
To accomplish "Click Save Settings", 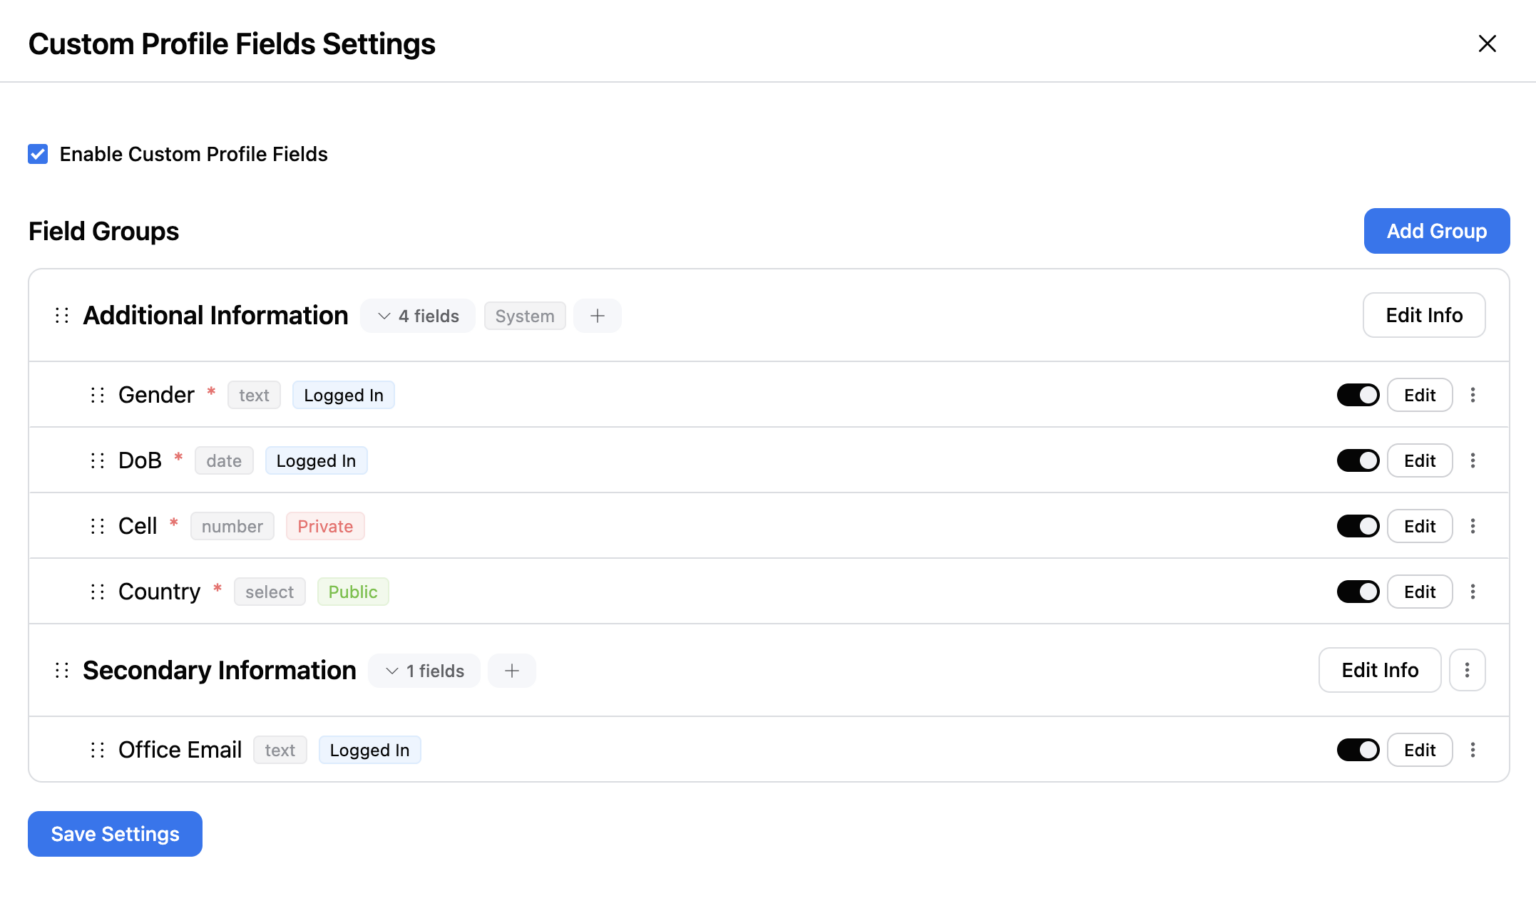I will [x=114, y=833].
